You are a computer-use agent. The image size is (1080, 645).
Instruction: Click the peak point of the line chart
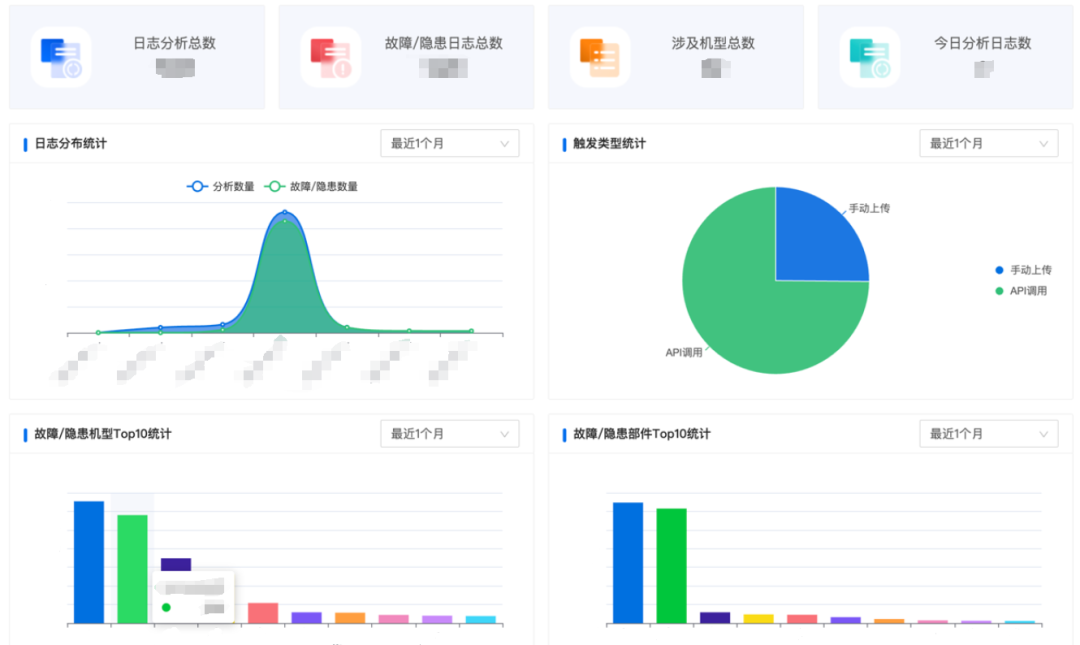pos(284,213)
